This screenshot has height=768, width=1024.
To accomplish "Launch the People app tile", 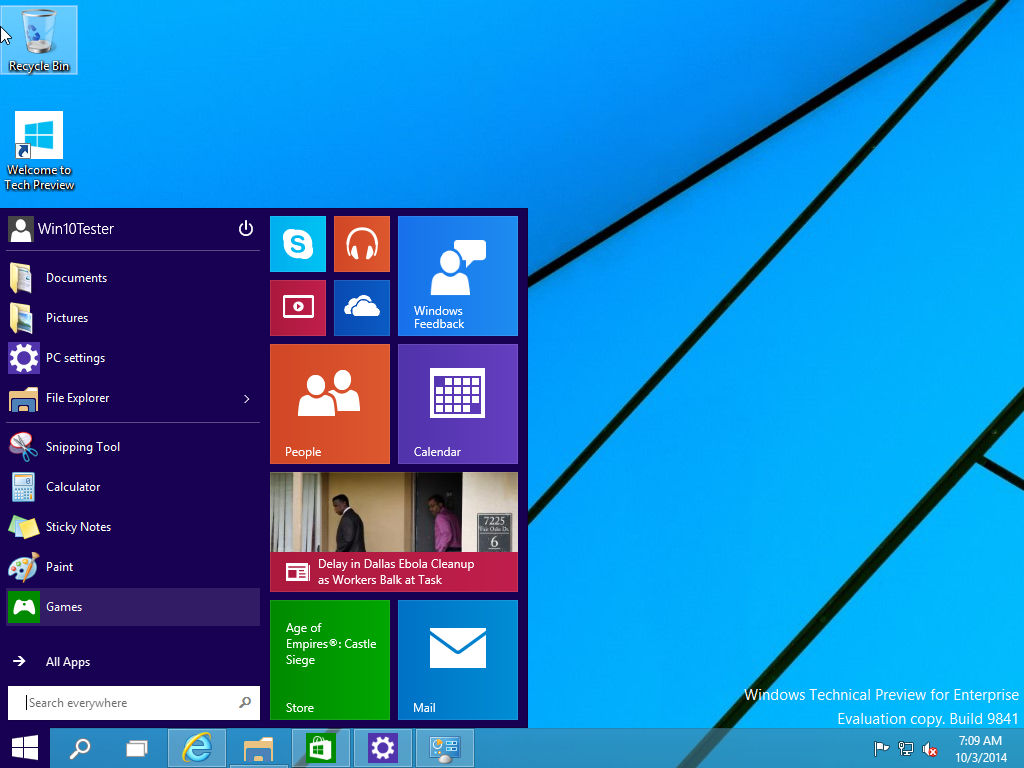I will pos(329,403).
